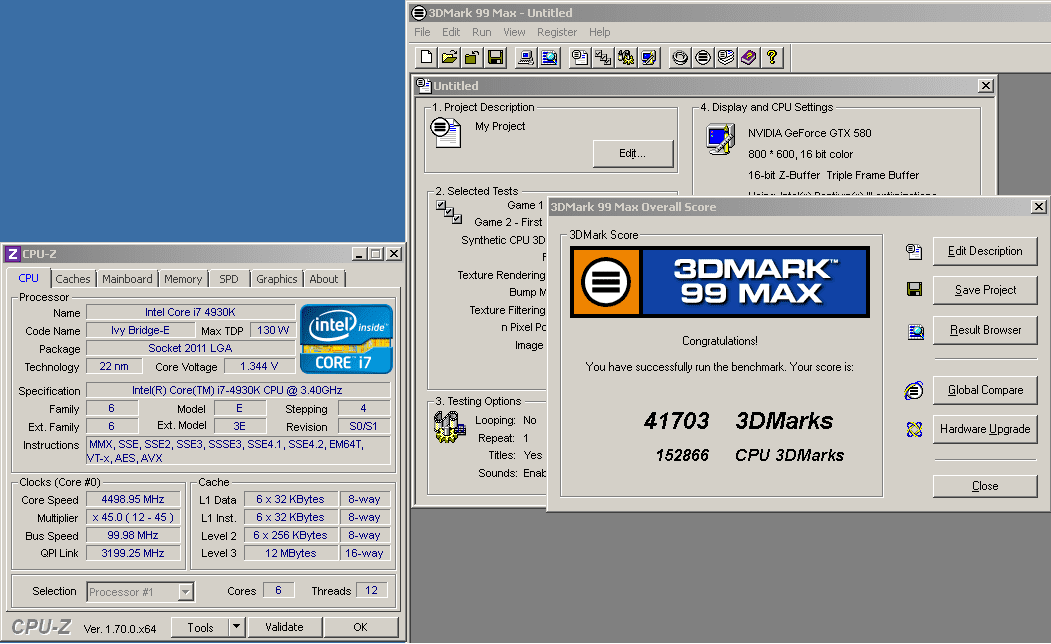Open the Edit menu in 3DMark
1051x644 pixels.
(x=450, y=32)
